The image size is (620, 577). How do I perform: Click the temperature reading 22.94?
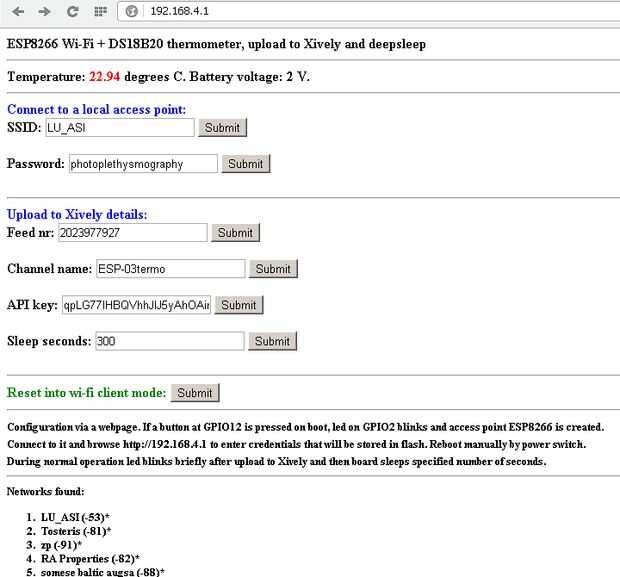(104, 76)
